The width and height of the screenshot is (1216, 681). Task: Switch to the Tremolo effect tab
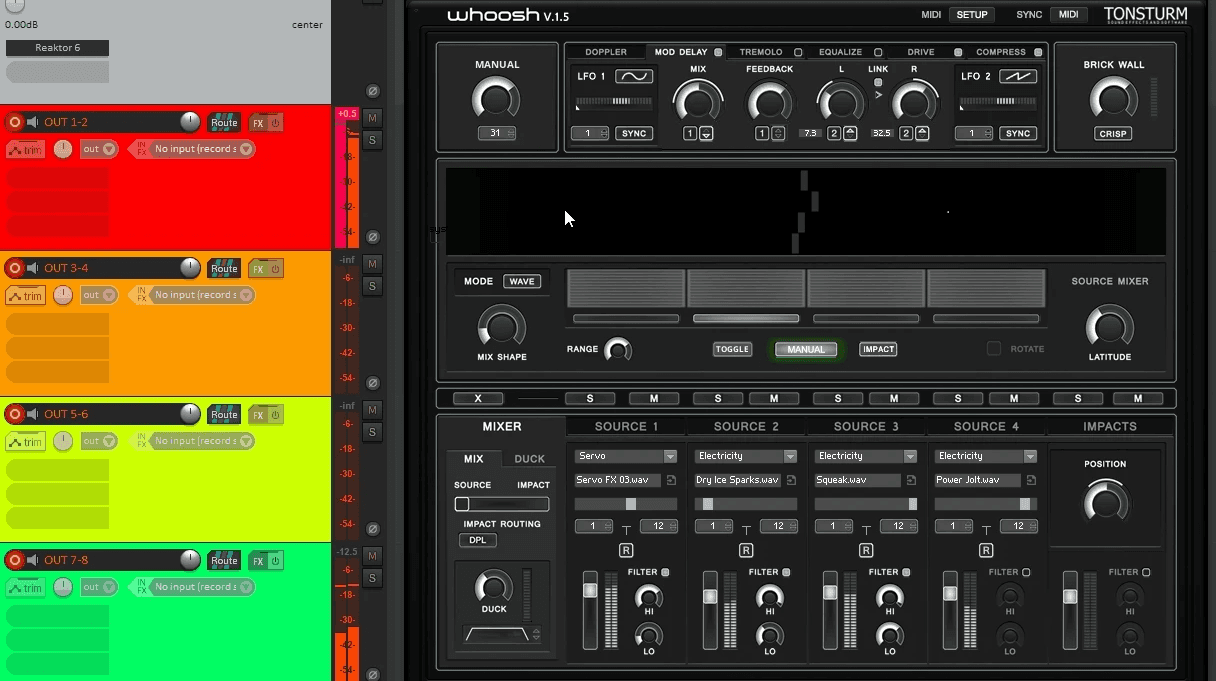coord(761,52)
